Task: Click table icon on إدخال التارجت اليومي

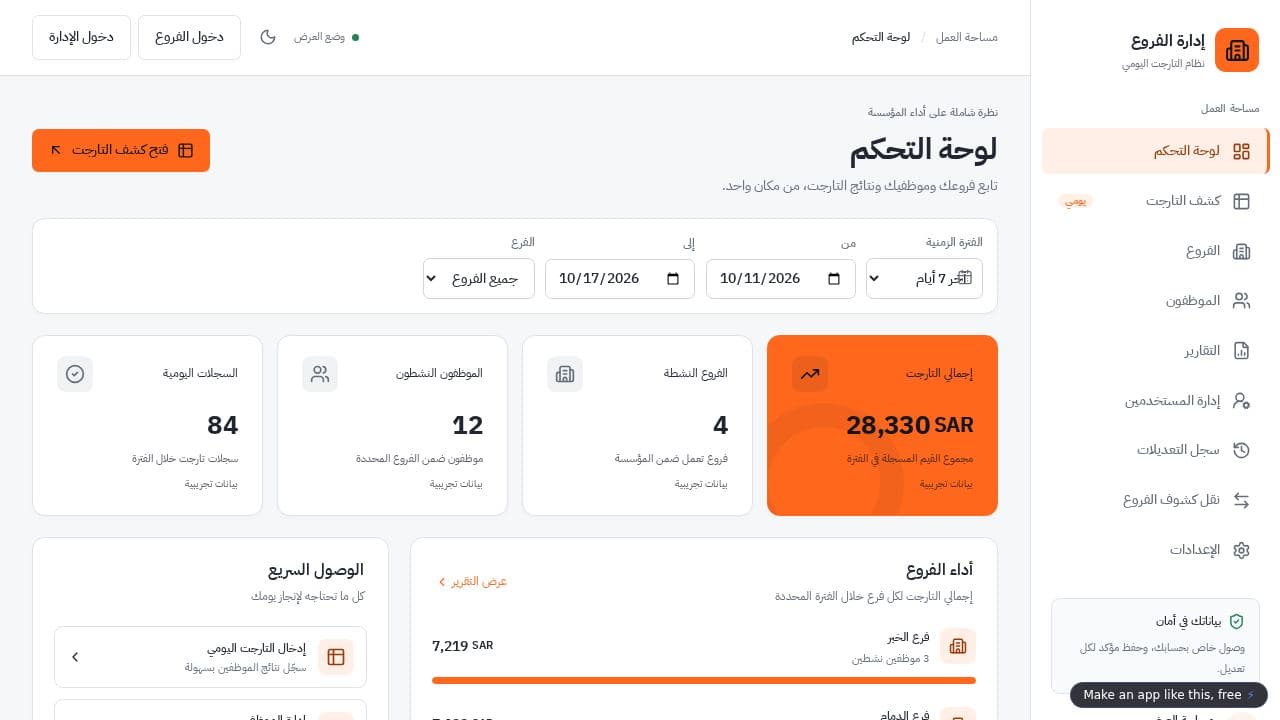Action: click(336, 657)
